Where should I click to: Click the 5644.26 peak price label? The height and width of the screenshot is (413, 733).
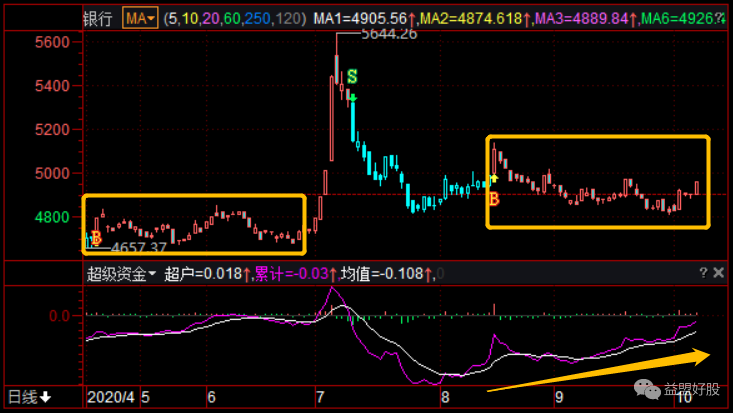369,33
